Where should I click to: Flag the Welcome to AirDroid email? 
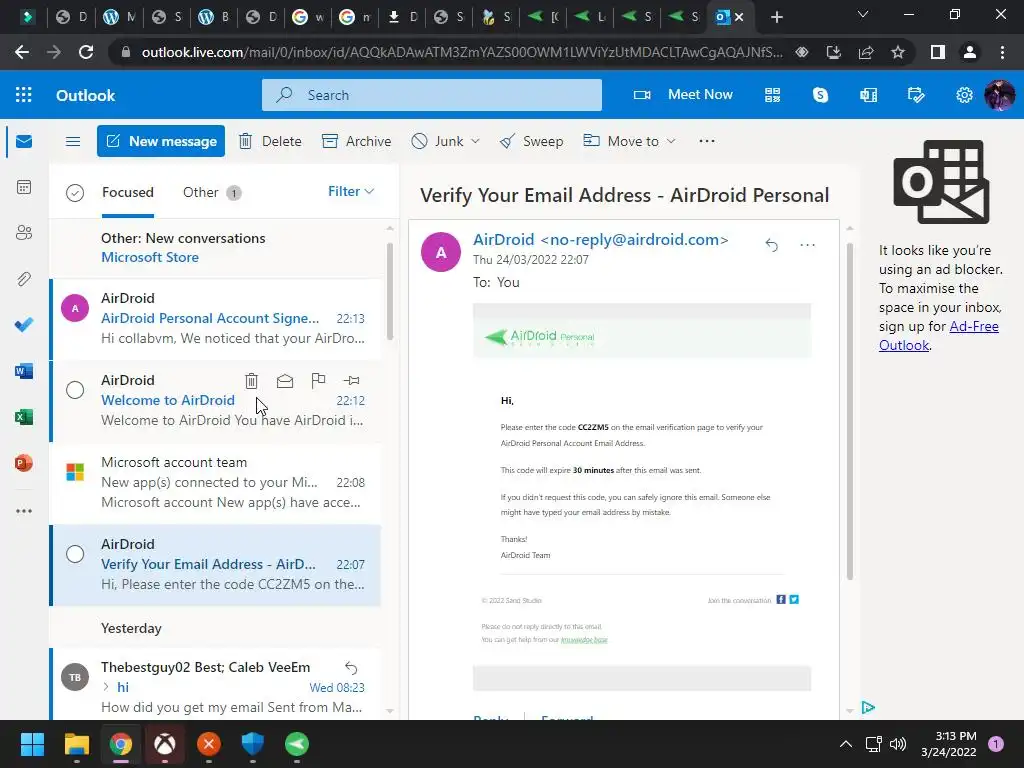click(x=318, y=380)
